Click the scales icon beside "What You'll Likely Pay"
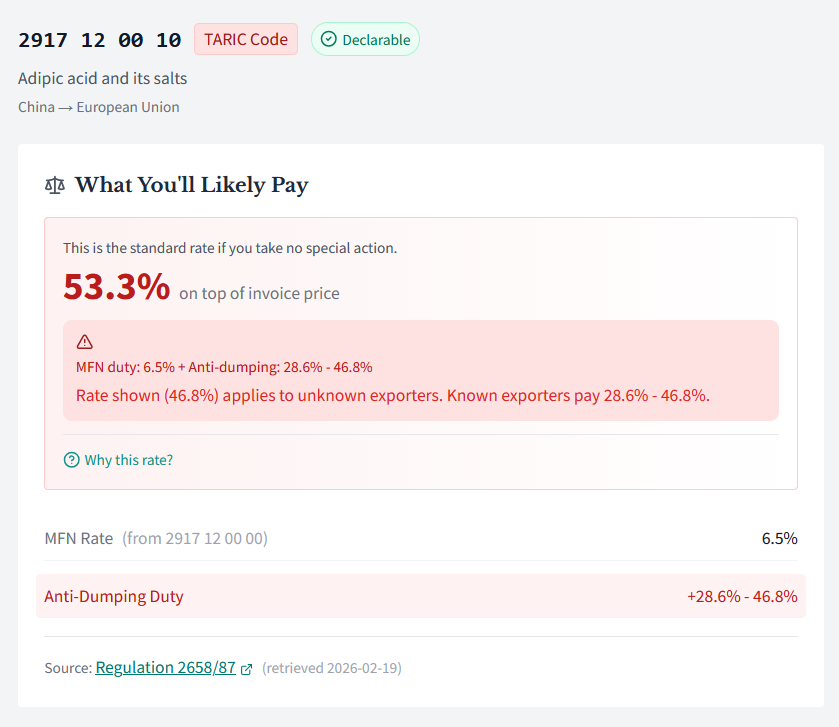Image resolution: width=839 pixels, height=727 pixels. 55,185
